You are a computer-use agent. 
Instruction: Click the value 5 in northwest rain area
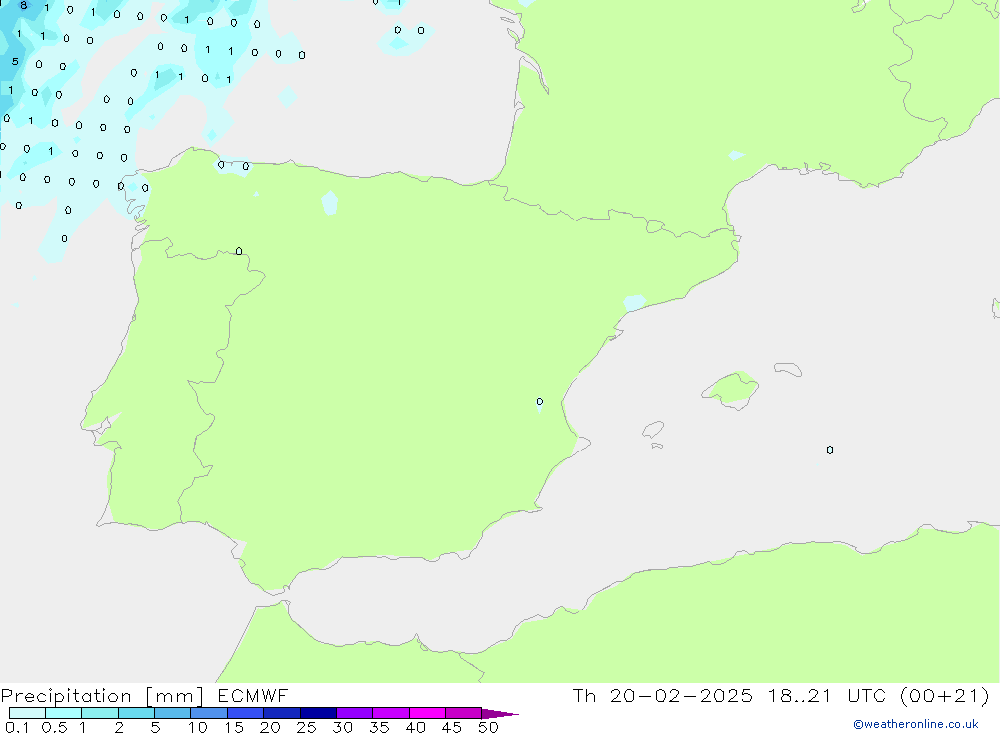(x=15, y=62)
